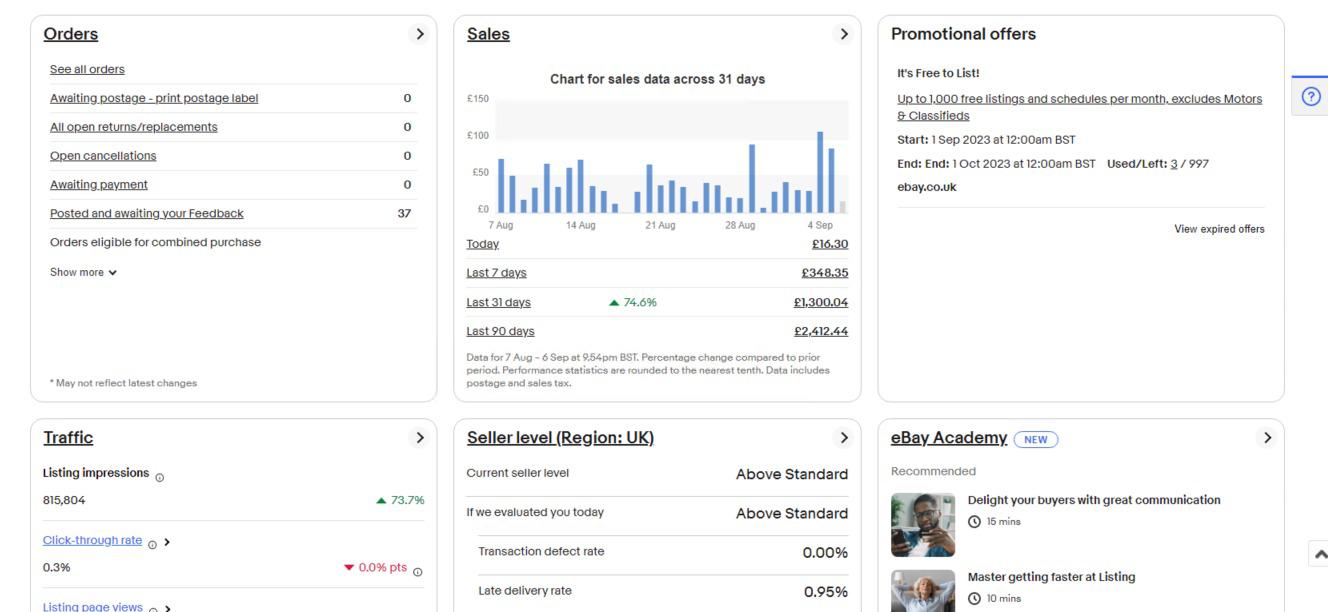Open Seller level (Region: UK) heading
Image resolution: width=1328 pixels, height=612 pixels.
tap(560, 438)
